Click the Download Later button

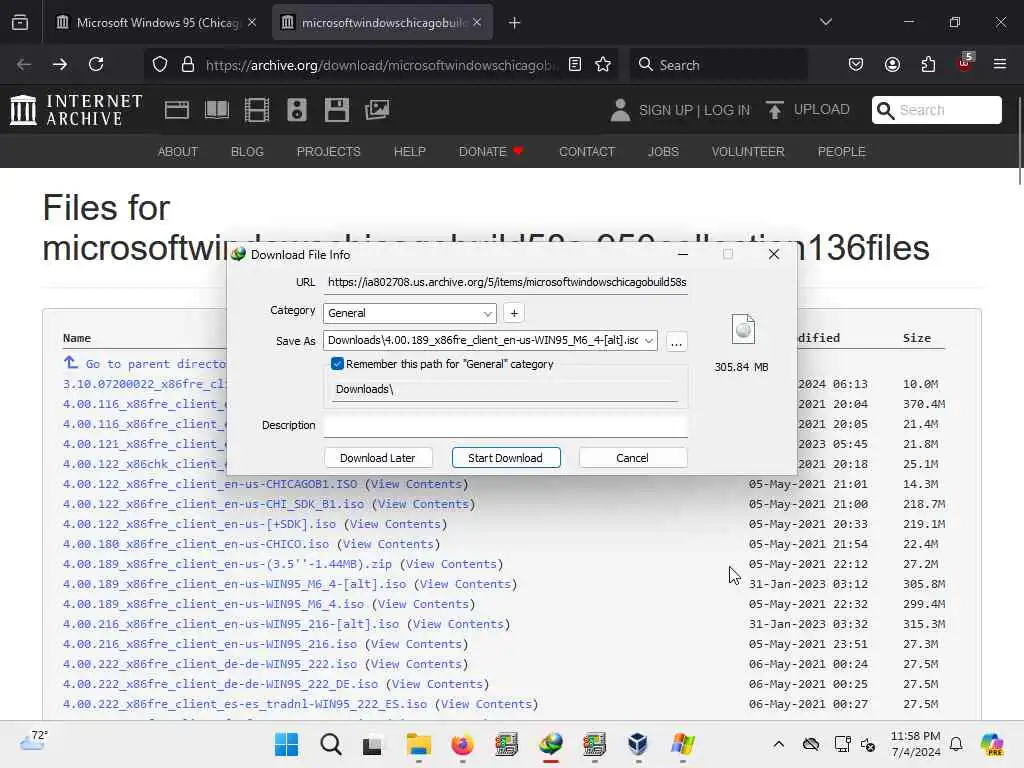[377, 458]
